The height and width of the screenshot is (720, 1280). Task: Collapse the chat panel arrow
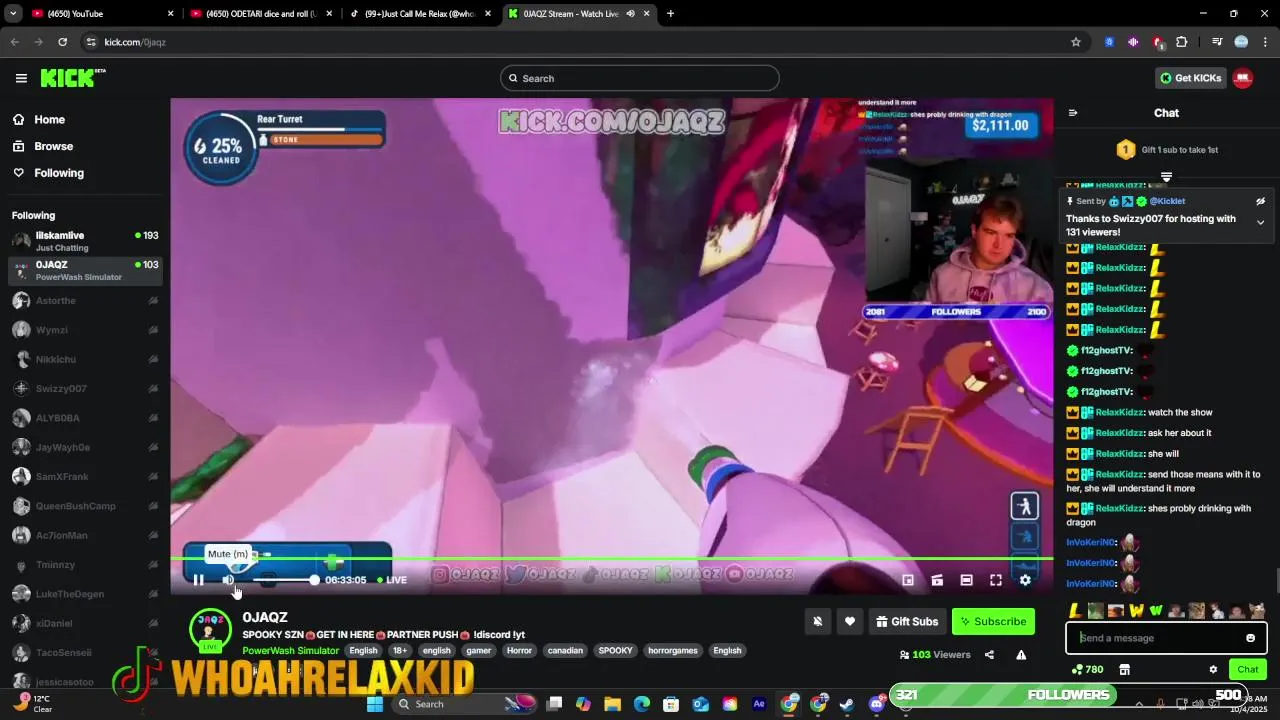click(x=1073, y=113)
